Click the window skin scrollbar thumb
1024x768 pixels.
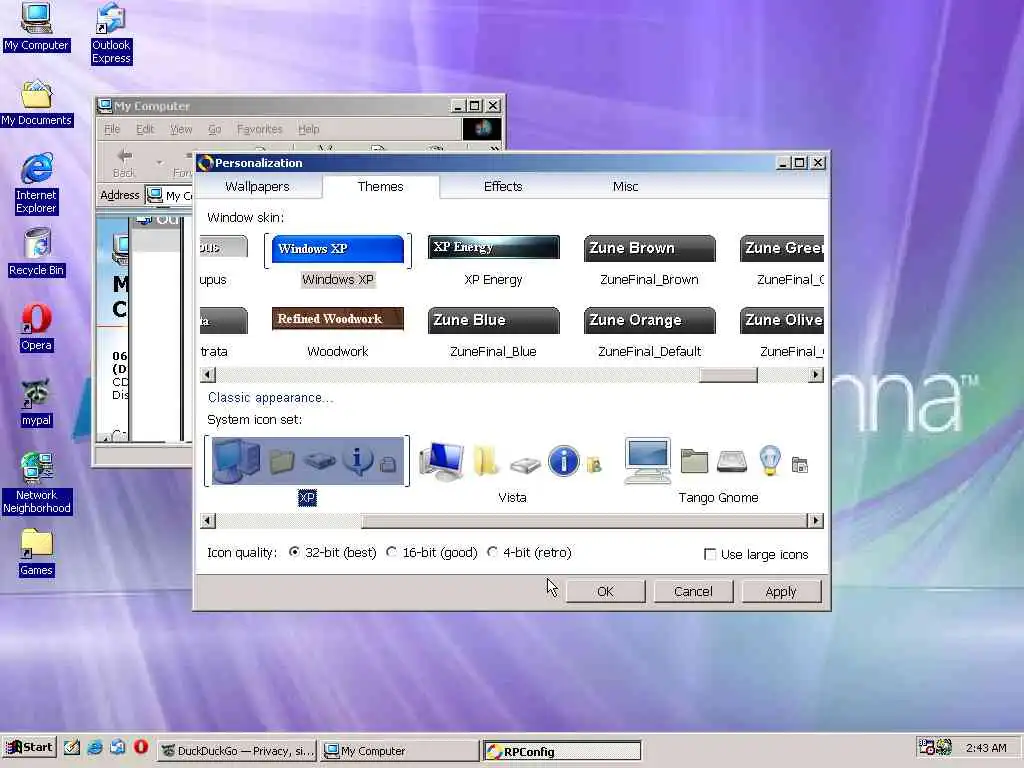[728, 375]
